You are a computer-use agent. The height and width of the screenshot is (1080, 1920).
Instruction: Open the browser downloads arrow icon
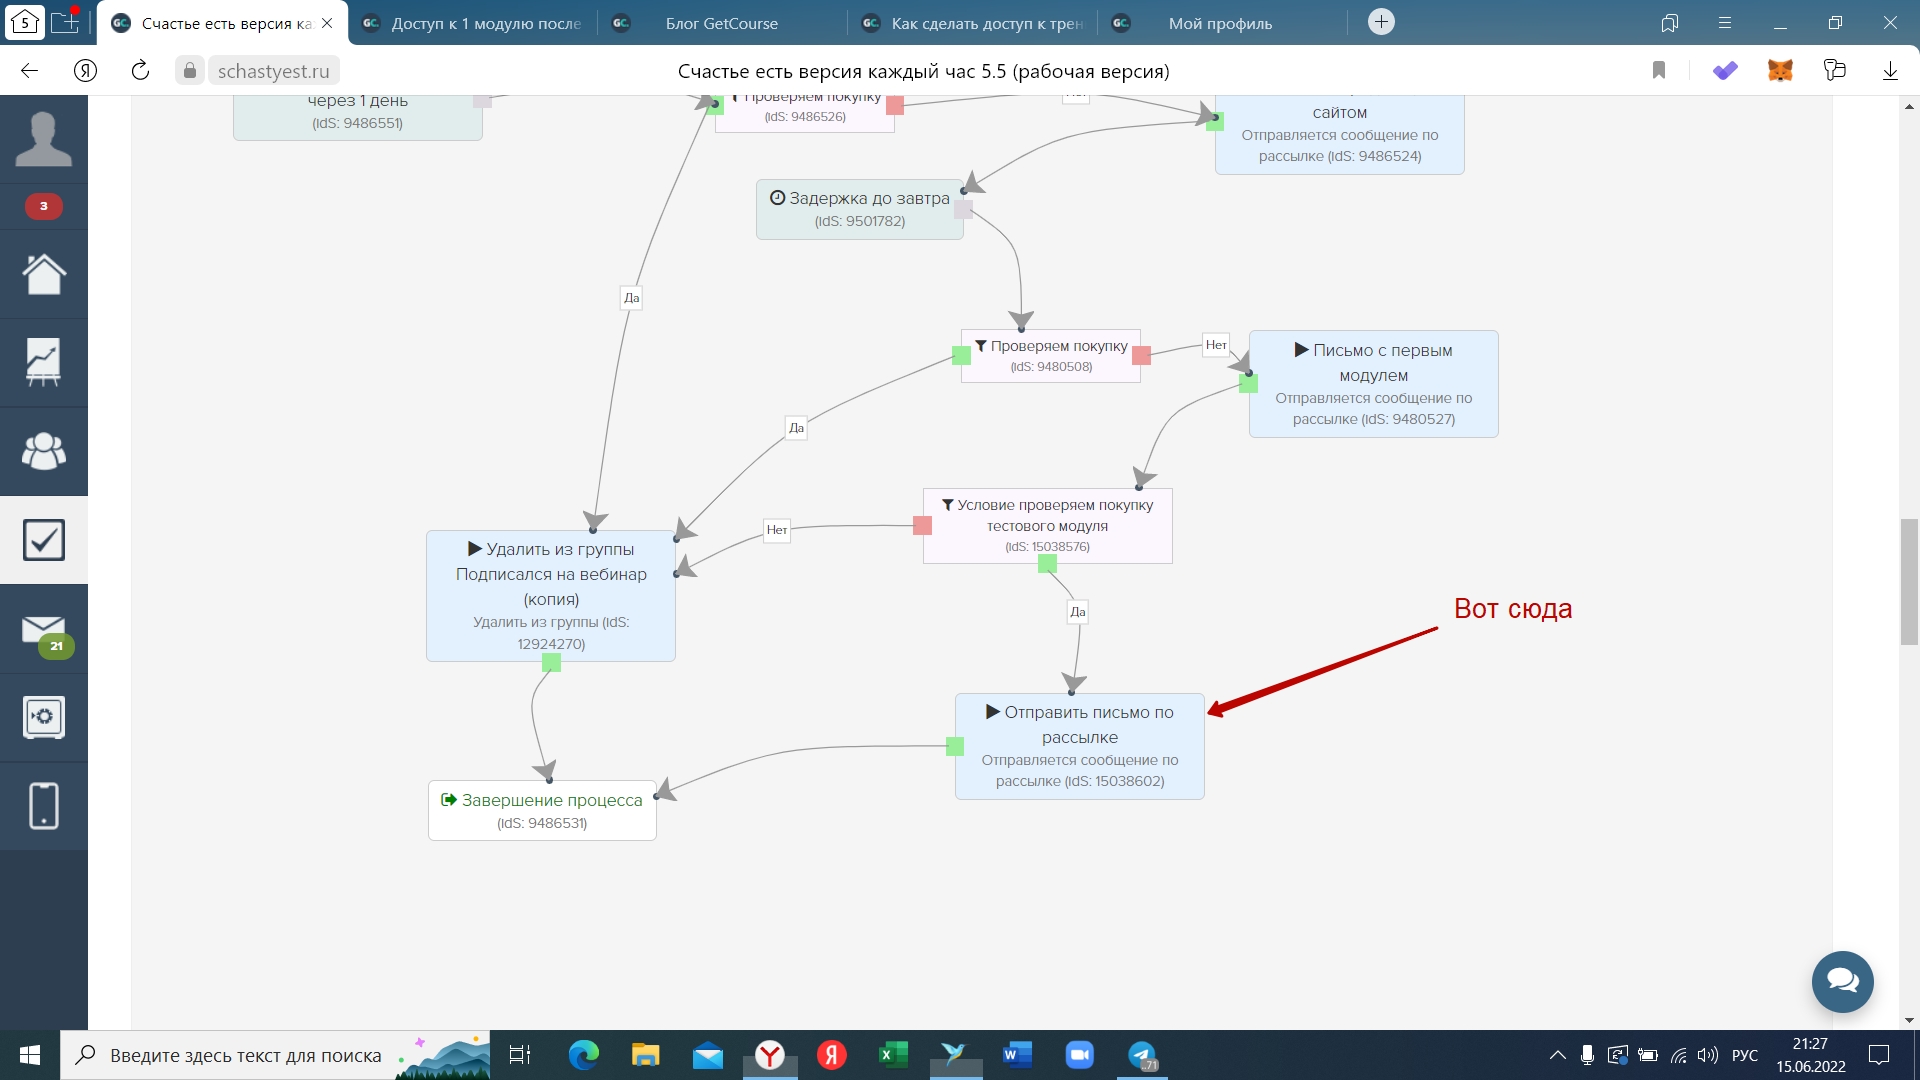(x=1889, y=71)
